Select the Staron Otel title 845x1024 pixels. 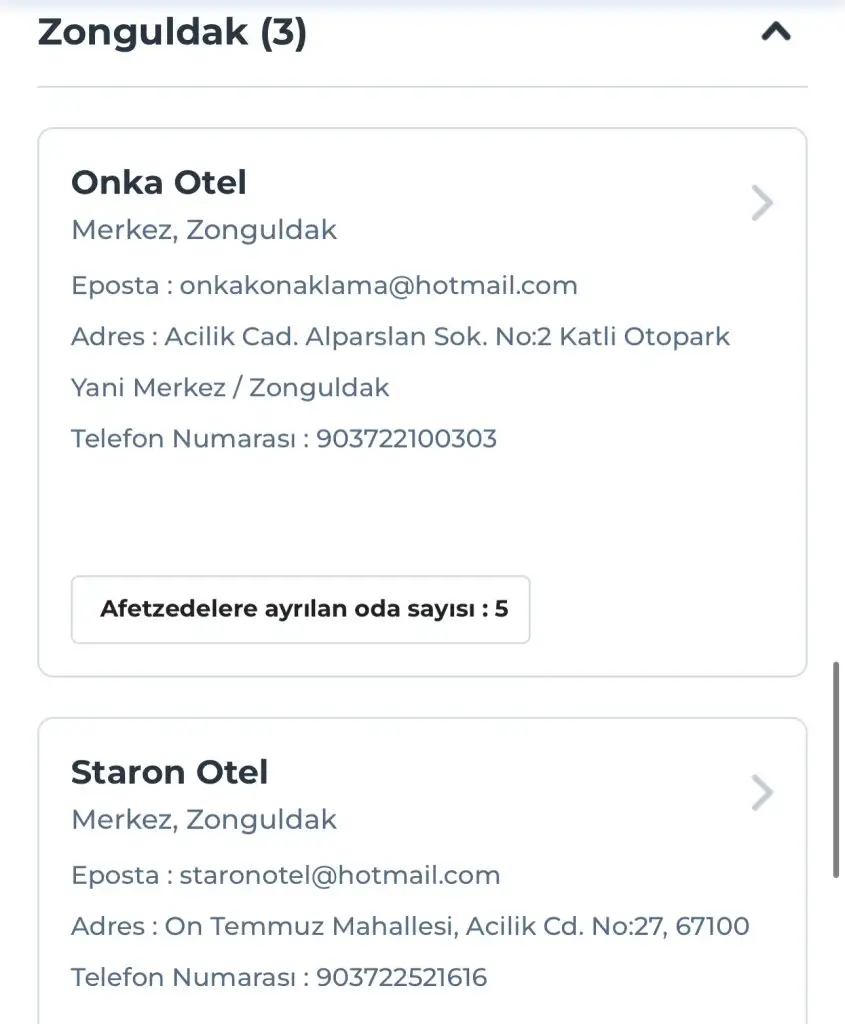click(x=170, y=773)
